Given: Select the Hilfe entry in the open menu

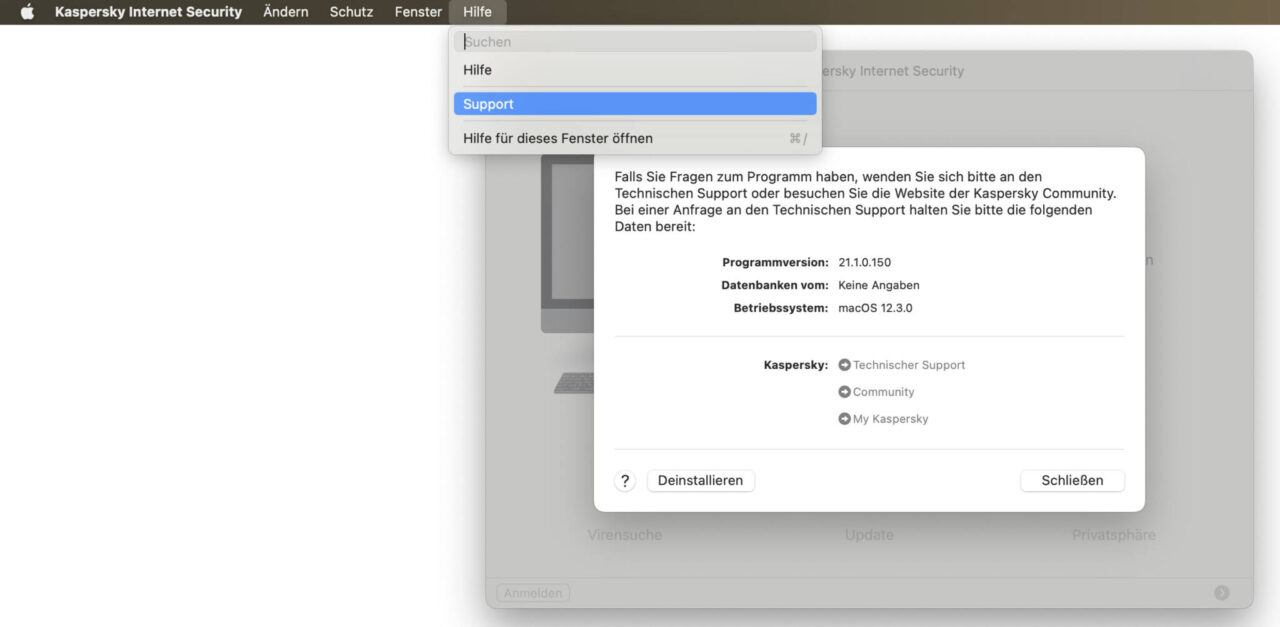Looking at the screenshot, I should click(477, 69).
